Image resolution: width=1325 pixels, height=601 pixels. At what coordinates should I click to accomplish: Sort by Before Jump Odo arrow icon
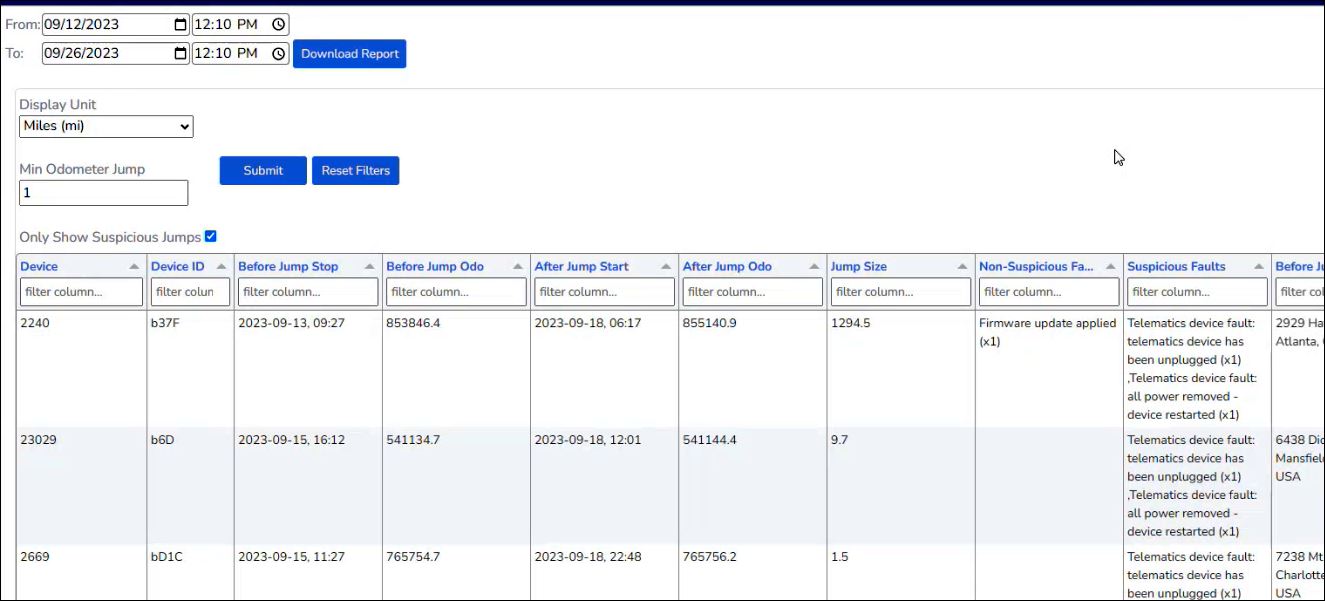pos(518,267)
